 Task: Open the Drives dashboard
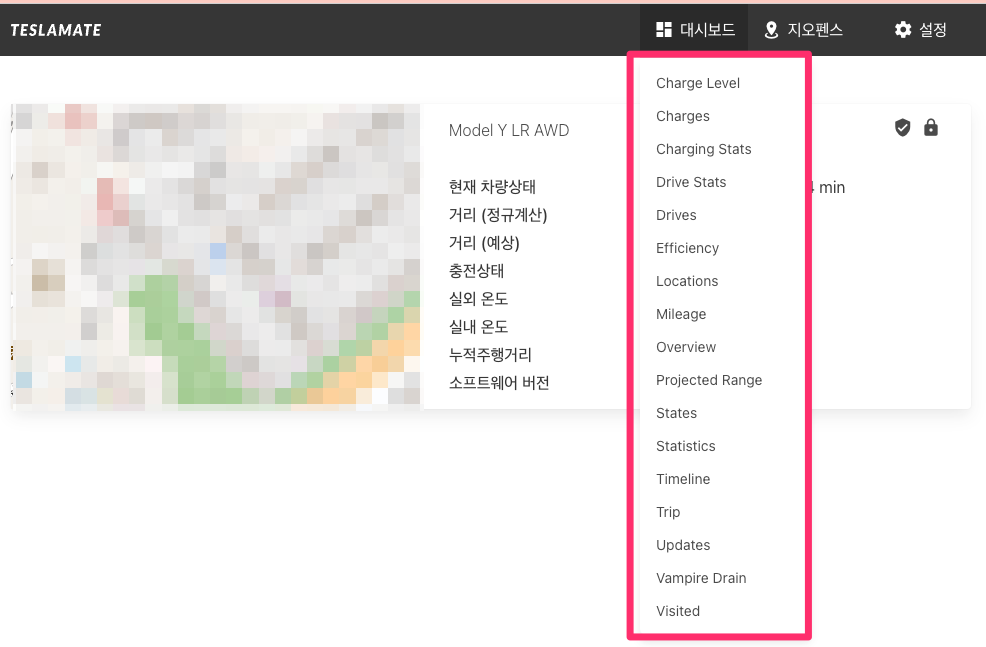coord(676,215)
